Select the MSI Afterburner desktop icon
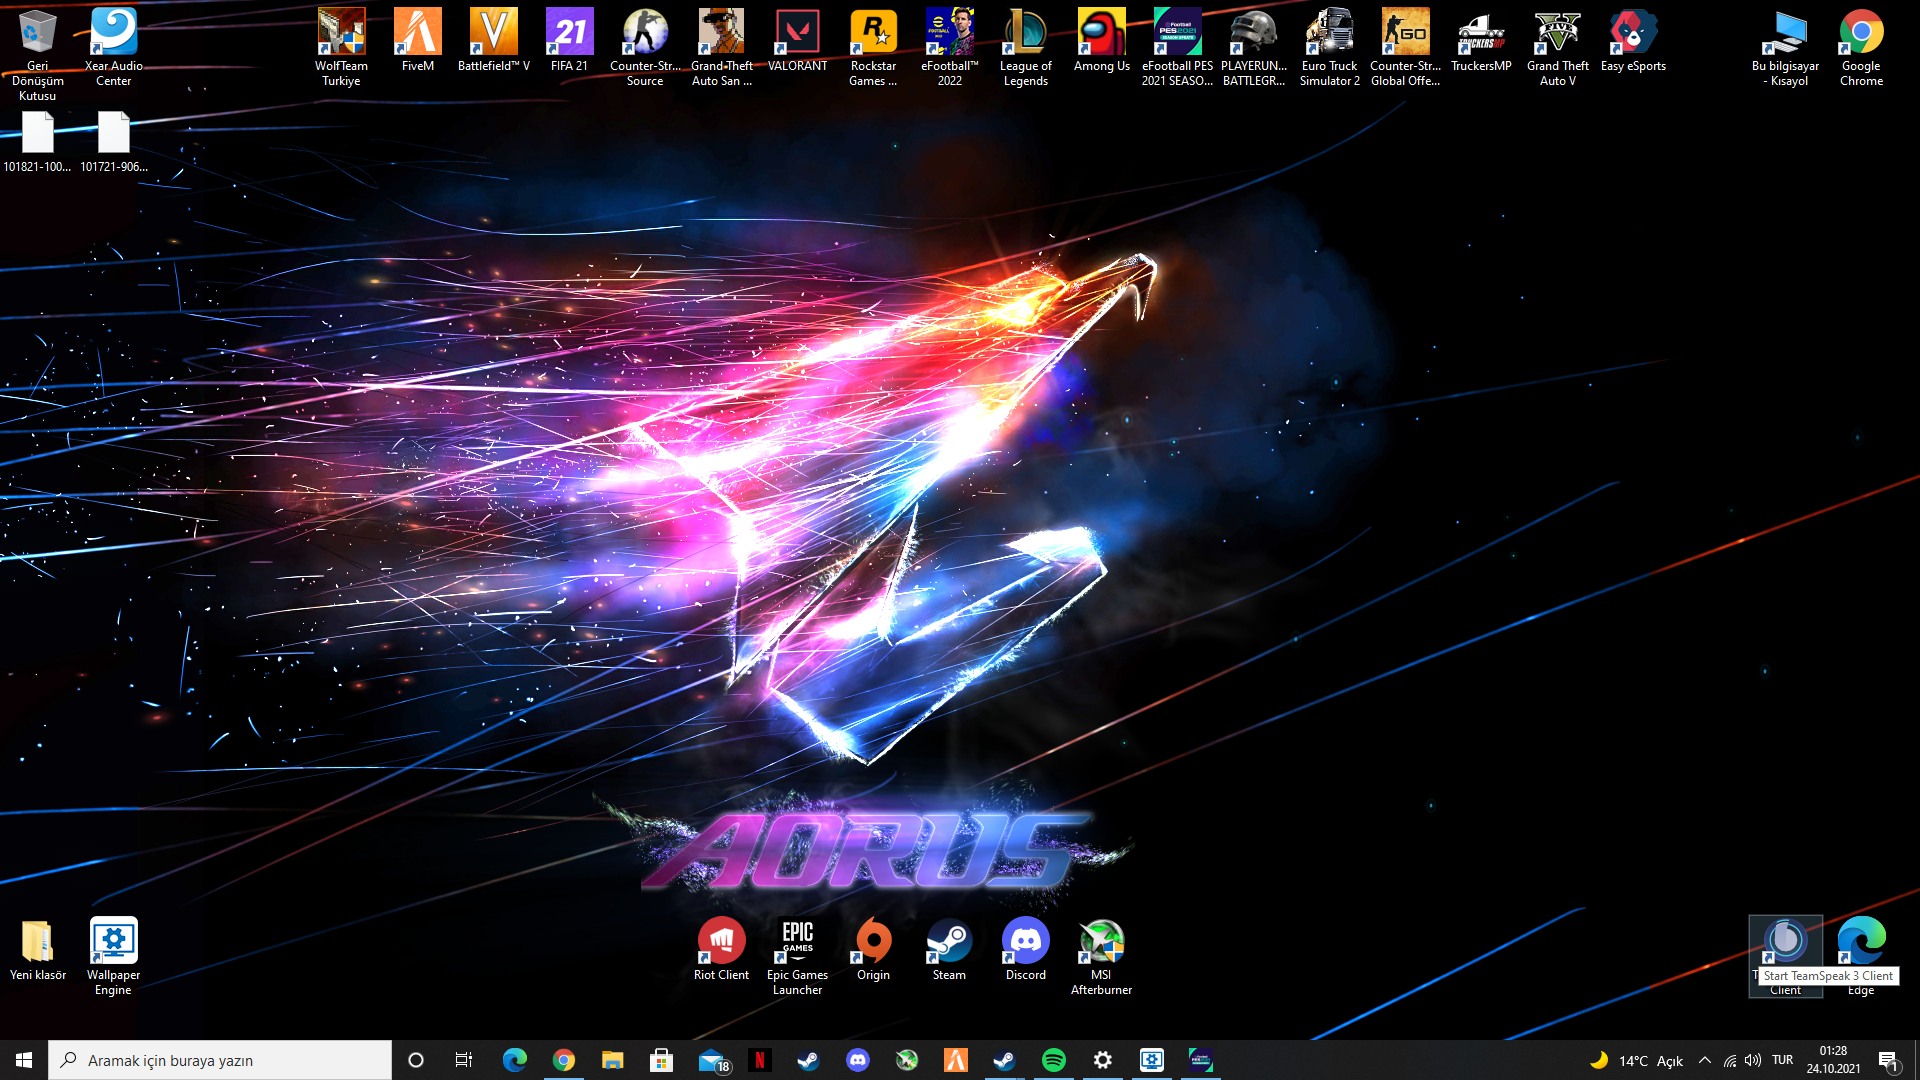 point(1101,956)
